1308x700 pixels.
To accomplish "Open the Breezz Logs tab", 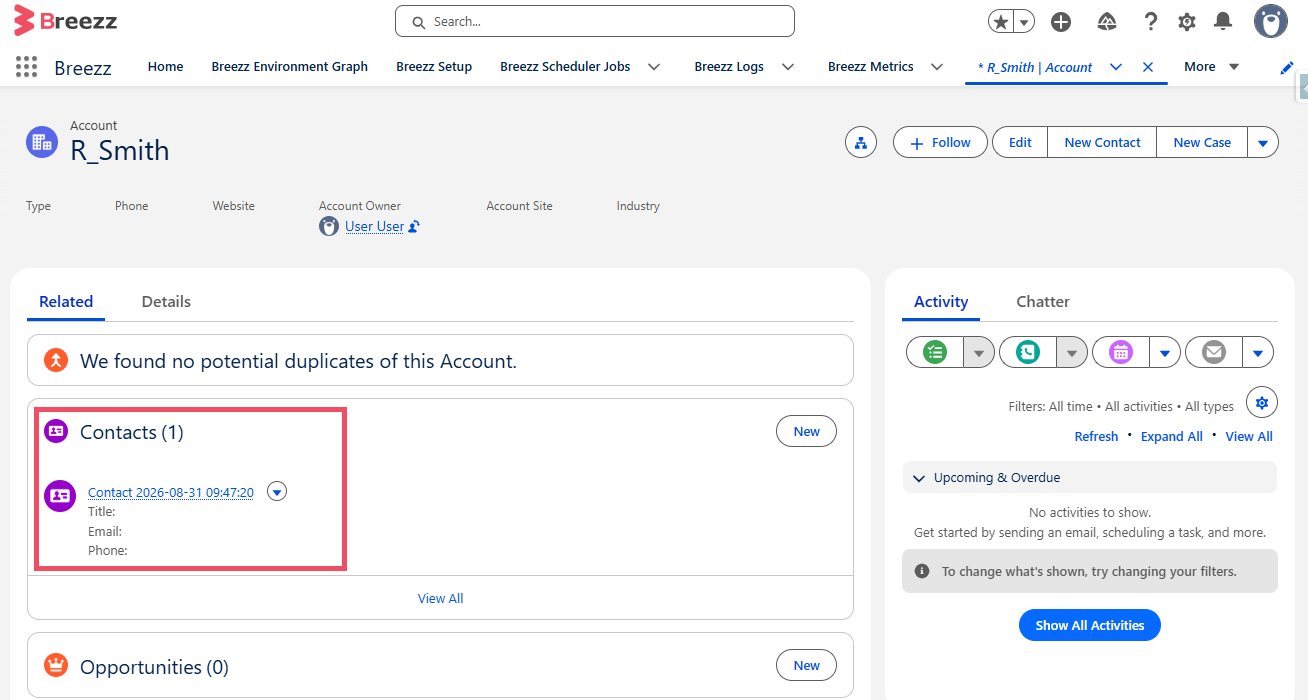I will (729, 67).
